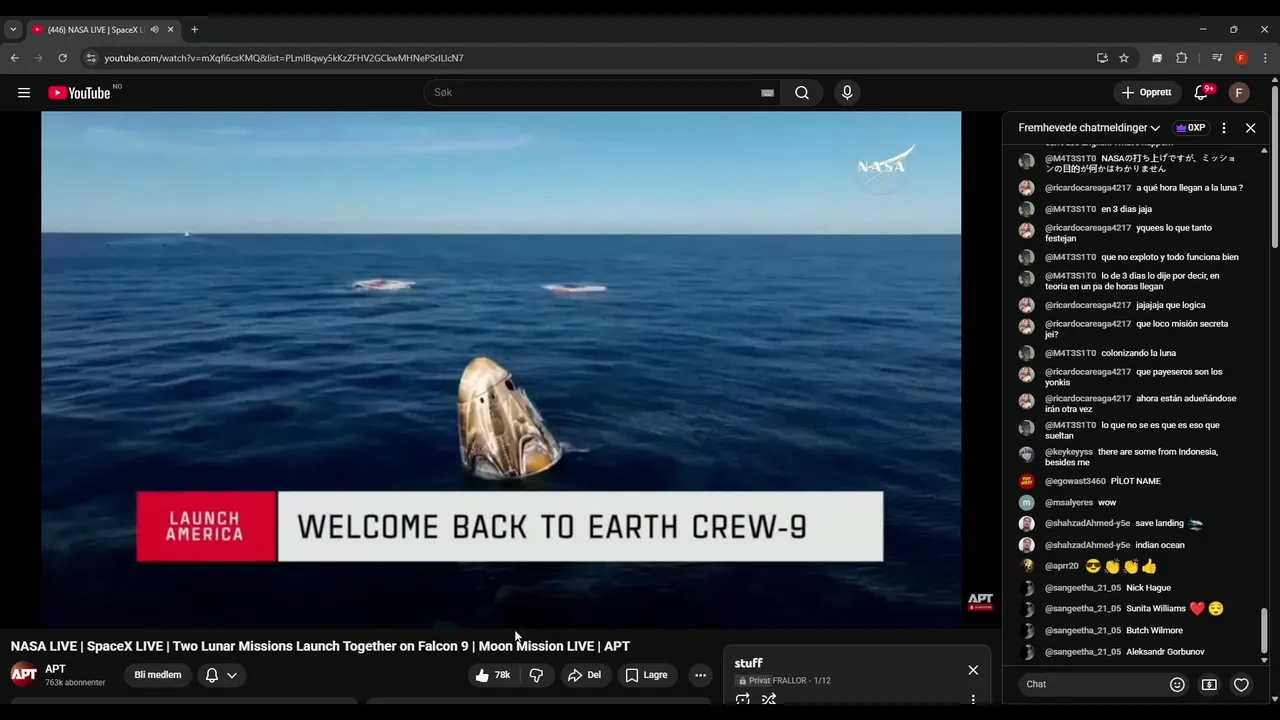Click the search magnifier button
Viewport: 1280px width, 720px height.
point(802,93)
